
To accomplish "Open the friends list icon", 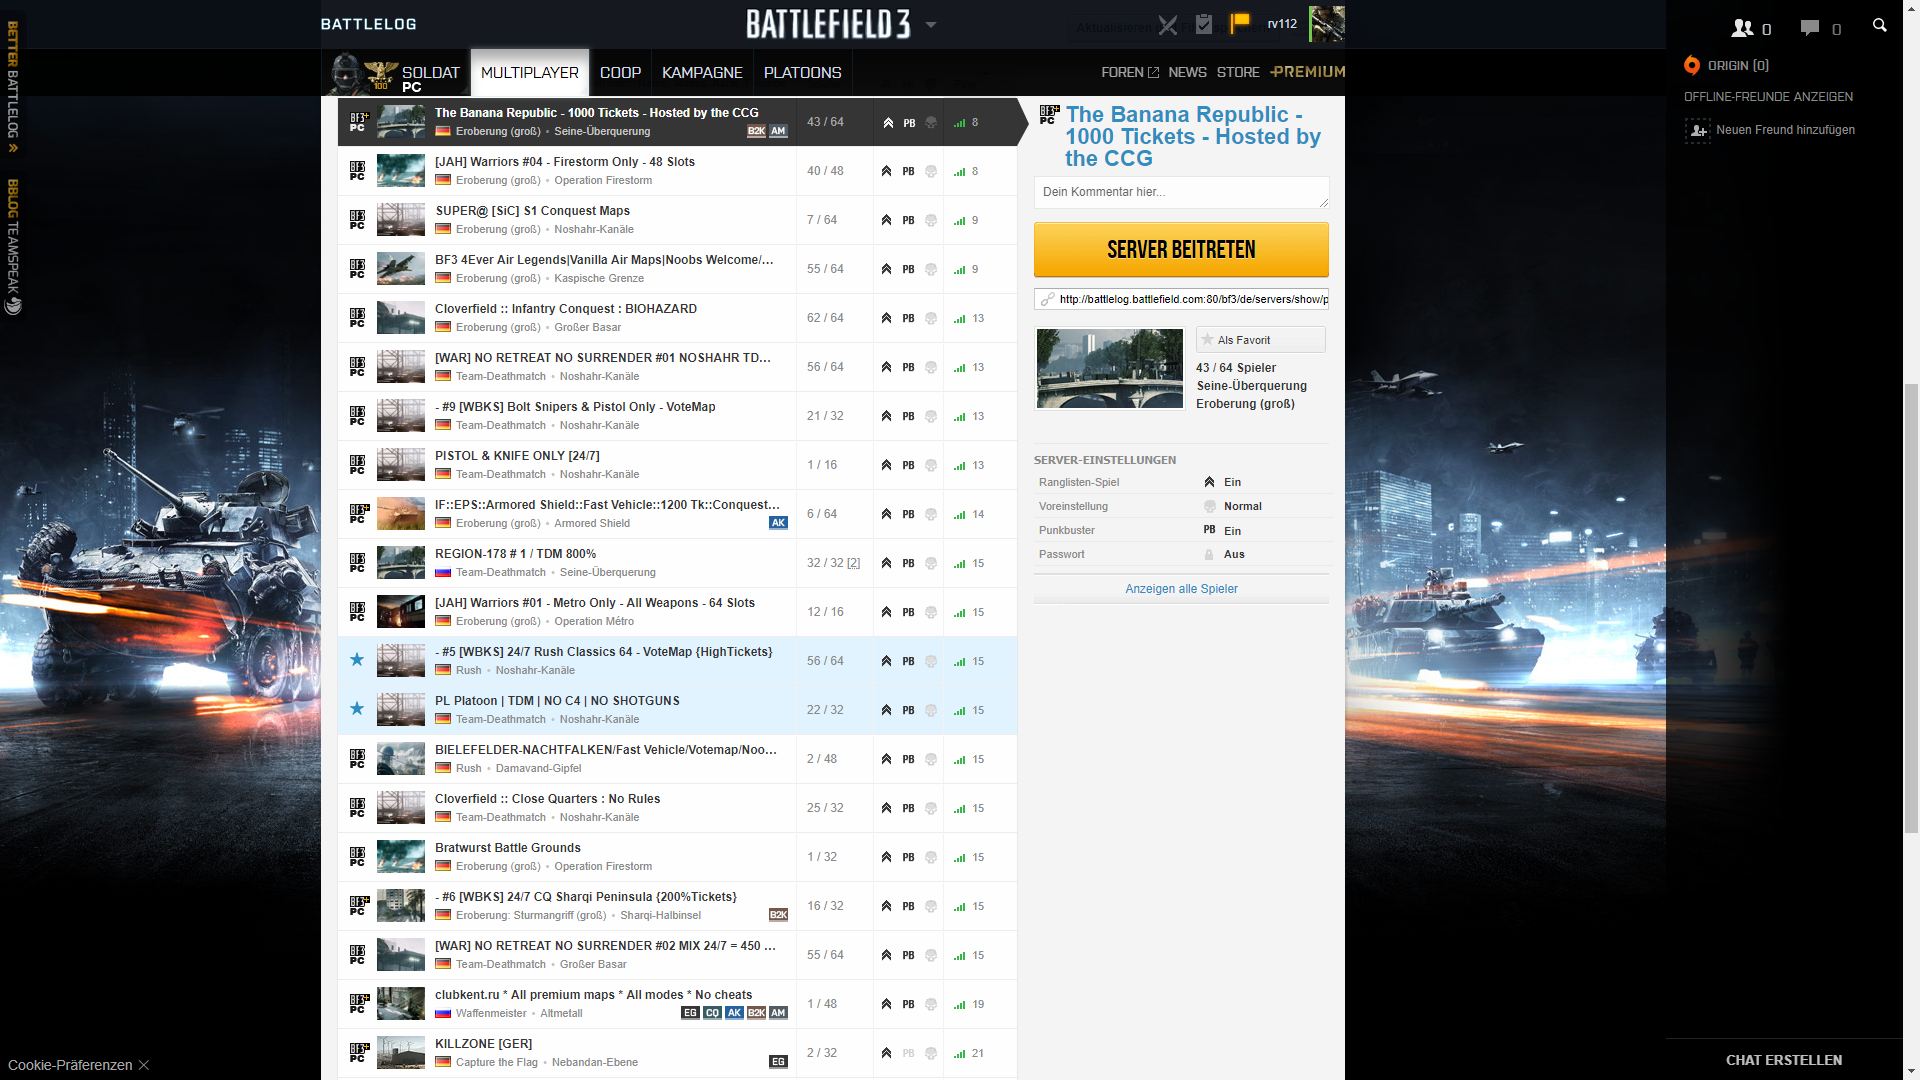I will [1743, 28].
